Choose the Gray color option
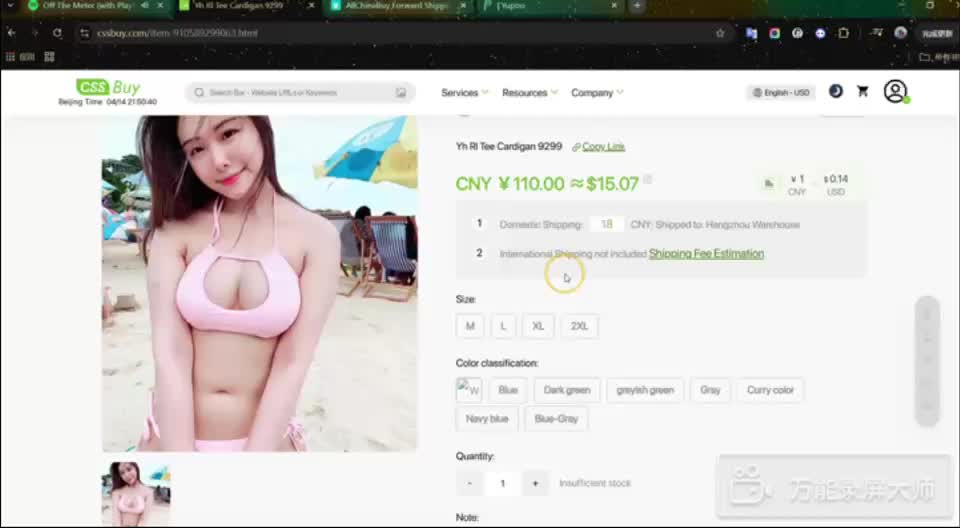This screenshot has height=528, width=960. point(710,390)
